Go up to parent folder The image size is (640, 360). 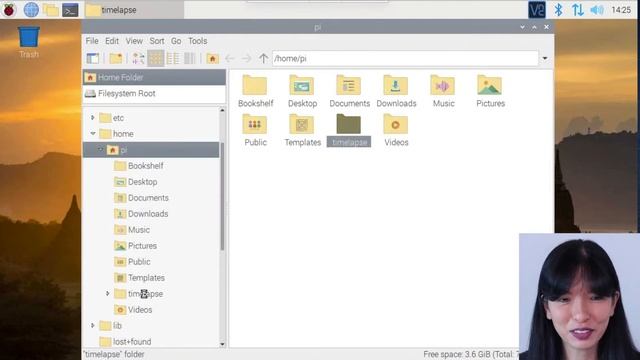tap(263, 58)
